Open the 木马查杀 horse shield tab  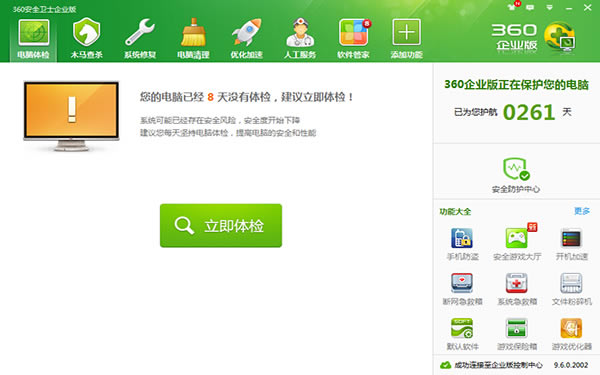point(86,38)
